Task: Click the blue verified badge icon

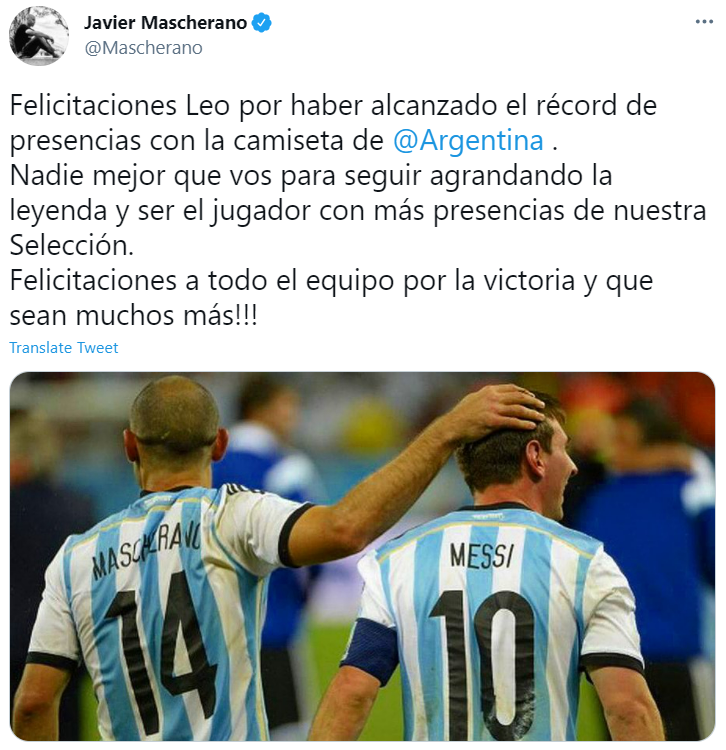Action: coord(262,22)
